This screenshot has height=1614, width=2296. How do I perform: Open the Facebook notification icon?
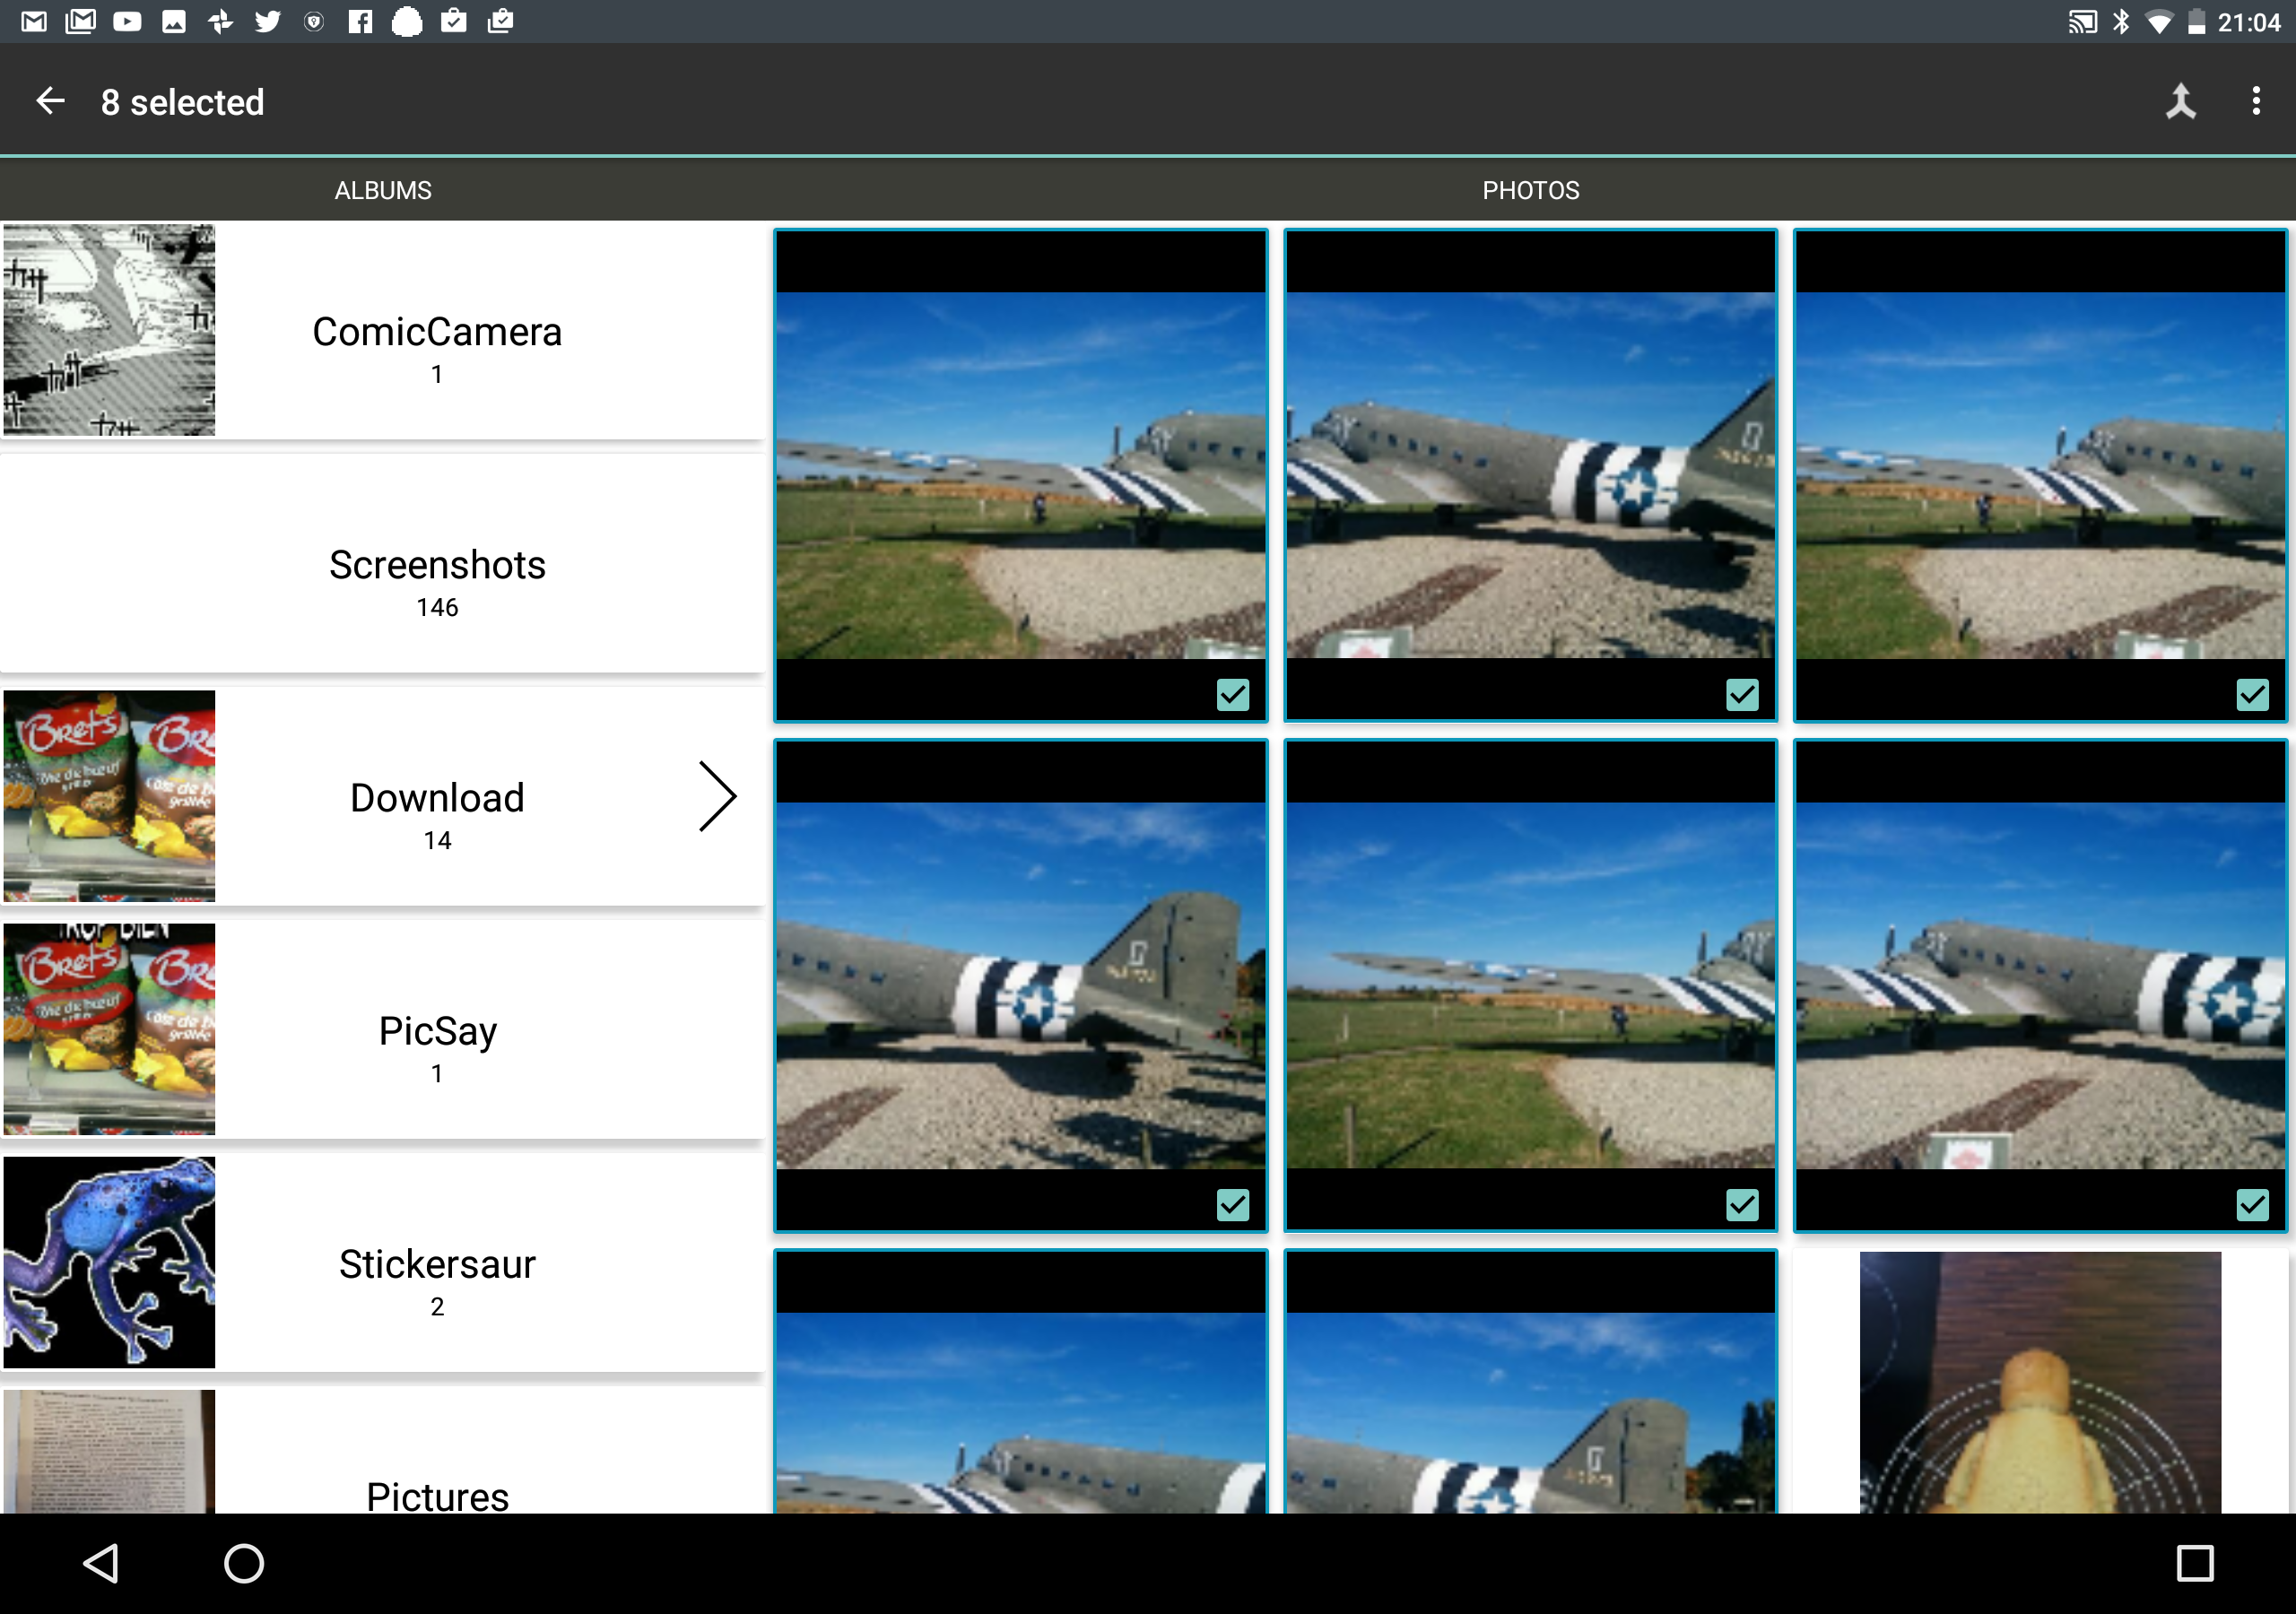(x=360, y=21)
